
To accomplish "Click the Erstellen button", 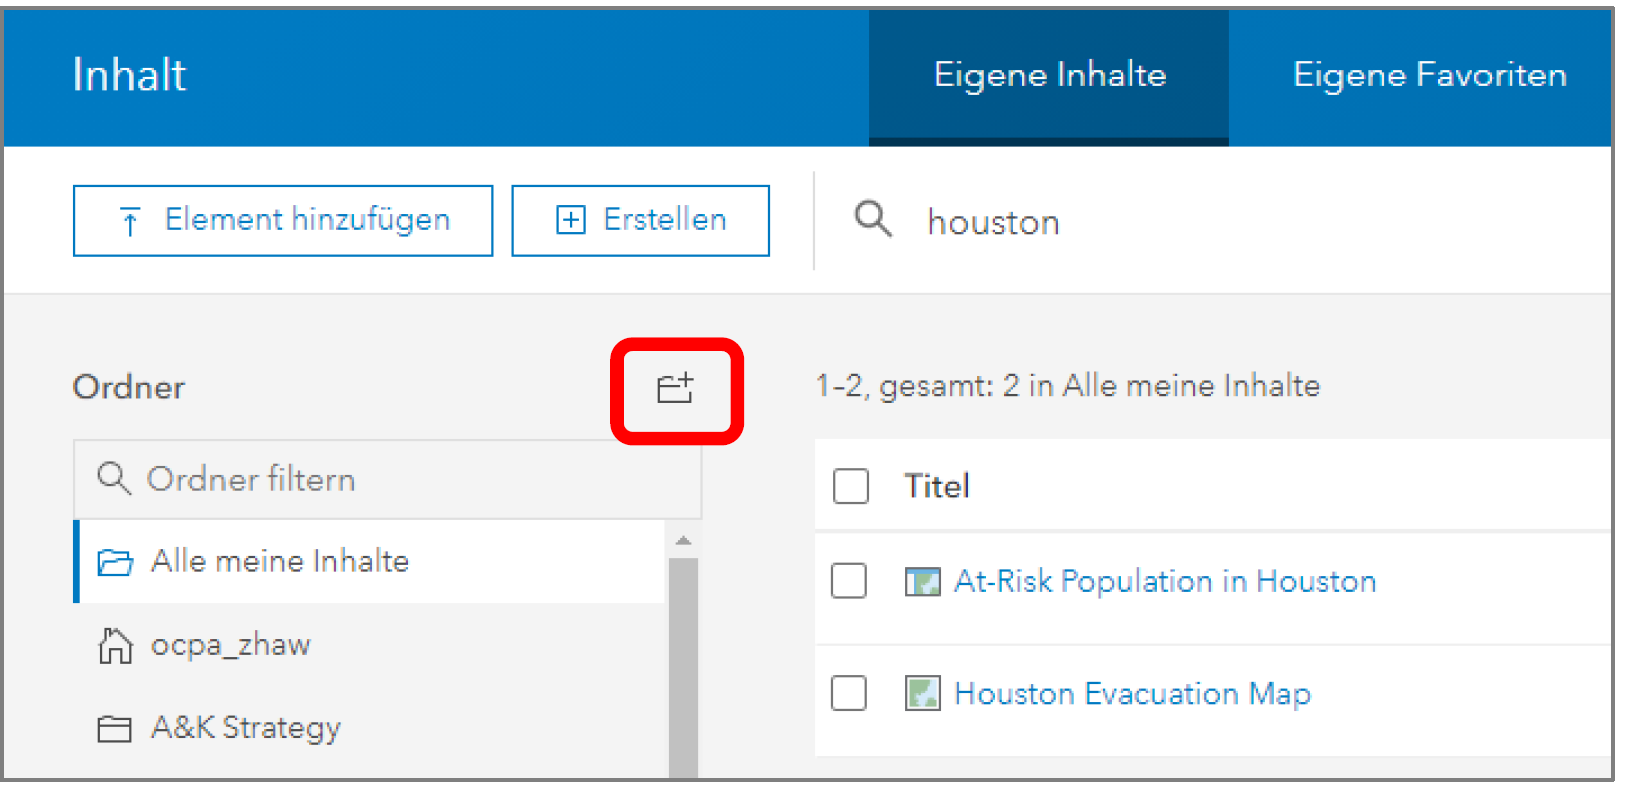I will click(x=640, y=220).
